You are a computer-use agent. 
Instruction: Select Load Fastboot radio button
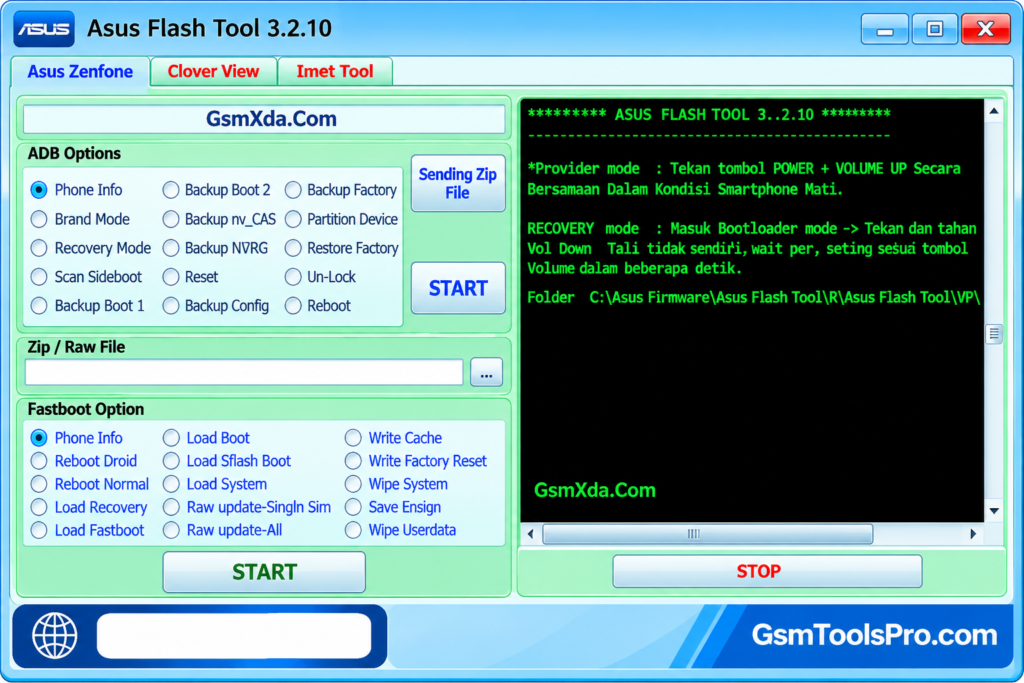pyautogui.click(x=39, y=530)
